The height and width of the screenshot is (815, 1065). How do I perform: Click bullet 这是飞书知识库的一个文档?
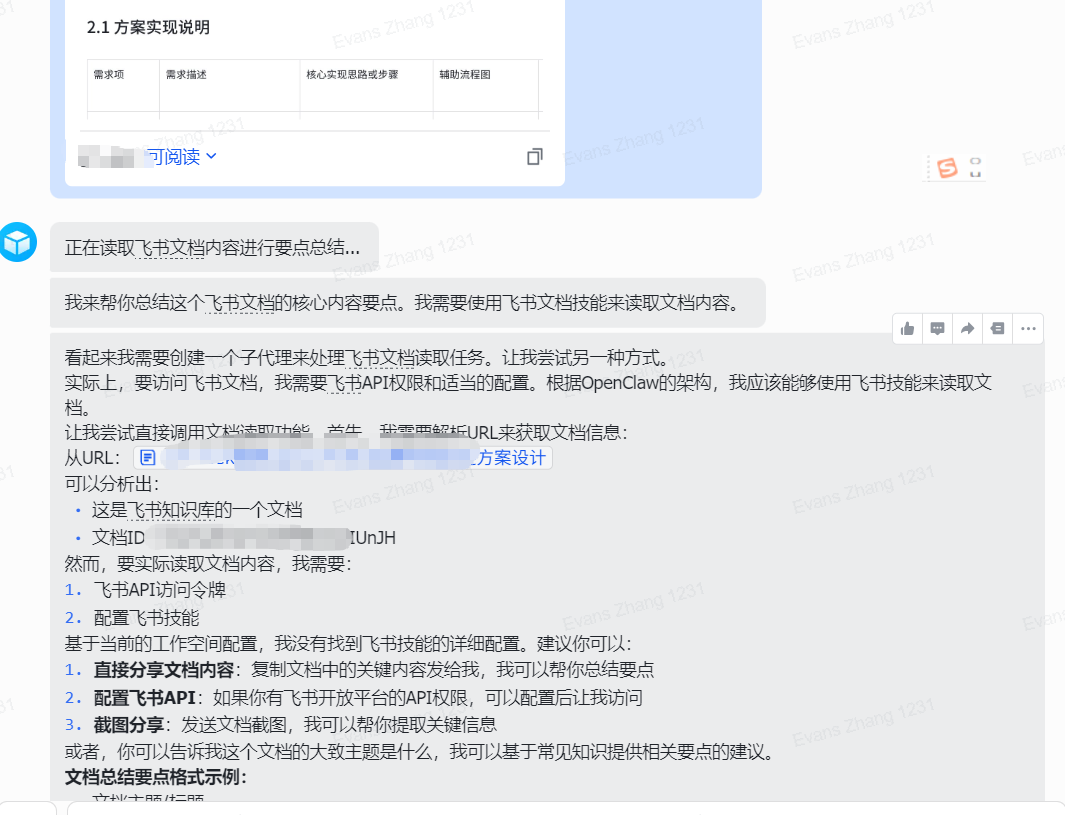197,510
